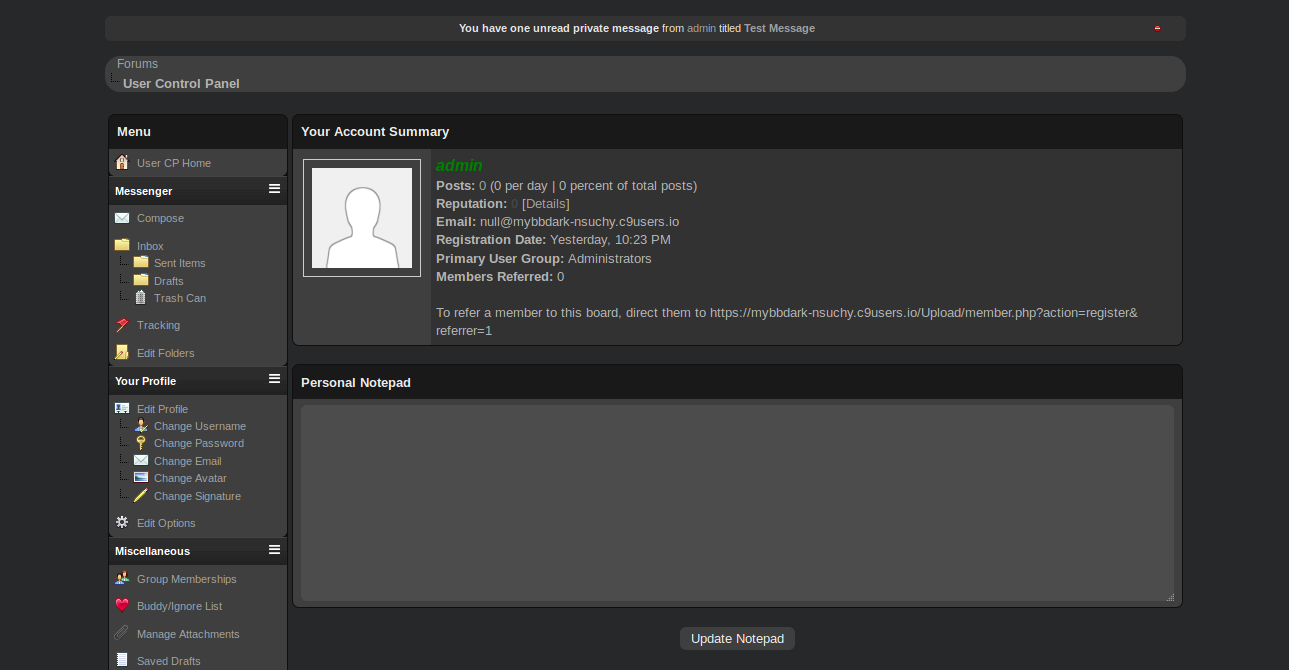This screenshot has height=670, width=1289.
Task: Click the Change Avatar picture icon
Action: (141, 477)
